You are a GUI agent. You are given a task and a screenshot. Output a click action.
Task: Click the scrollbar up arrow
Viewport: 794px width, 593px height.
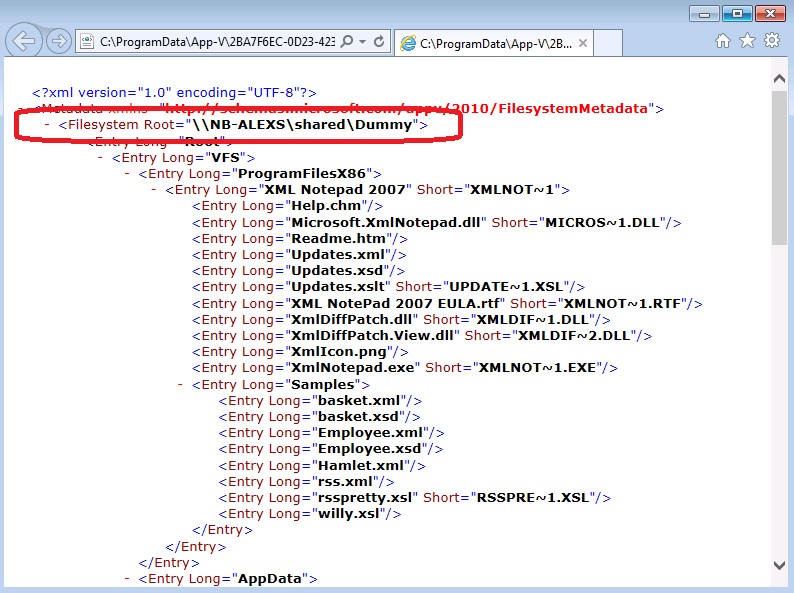click(x=780, y=78)
